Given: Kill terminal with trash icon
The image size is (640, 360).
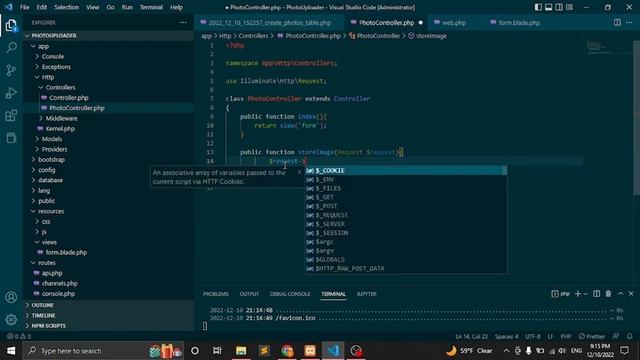Looking at the screenshot, I should [608, 294].
